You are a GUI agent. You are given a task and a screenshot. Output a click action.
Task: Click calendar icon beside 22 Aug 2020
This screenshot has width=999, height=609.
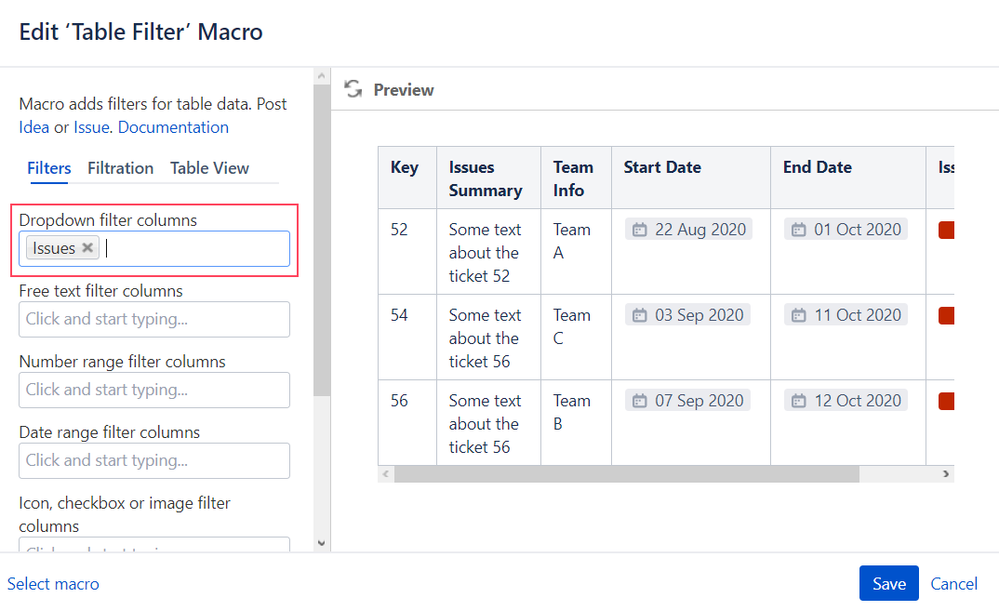click(639, 230)
